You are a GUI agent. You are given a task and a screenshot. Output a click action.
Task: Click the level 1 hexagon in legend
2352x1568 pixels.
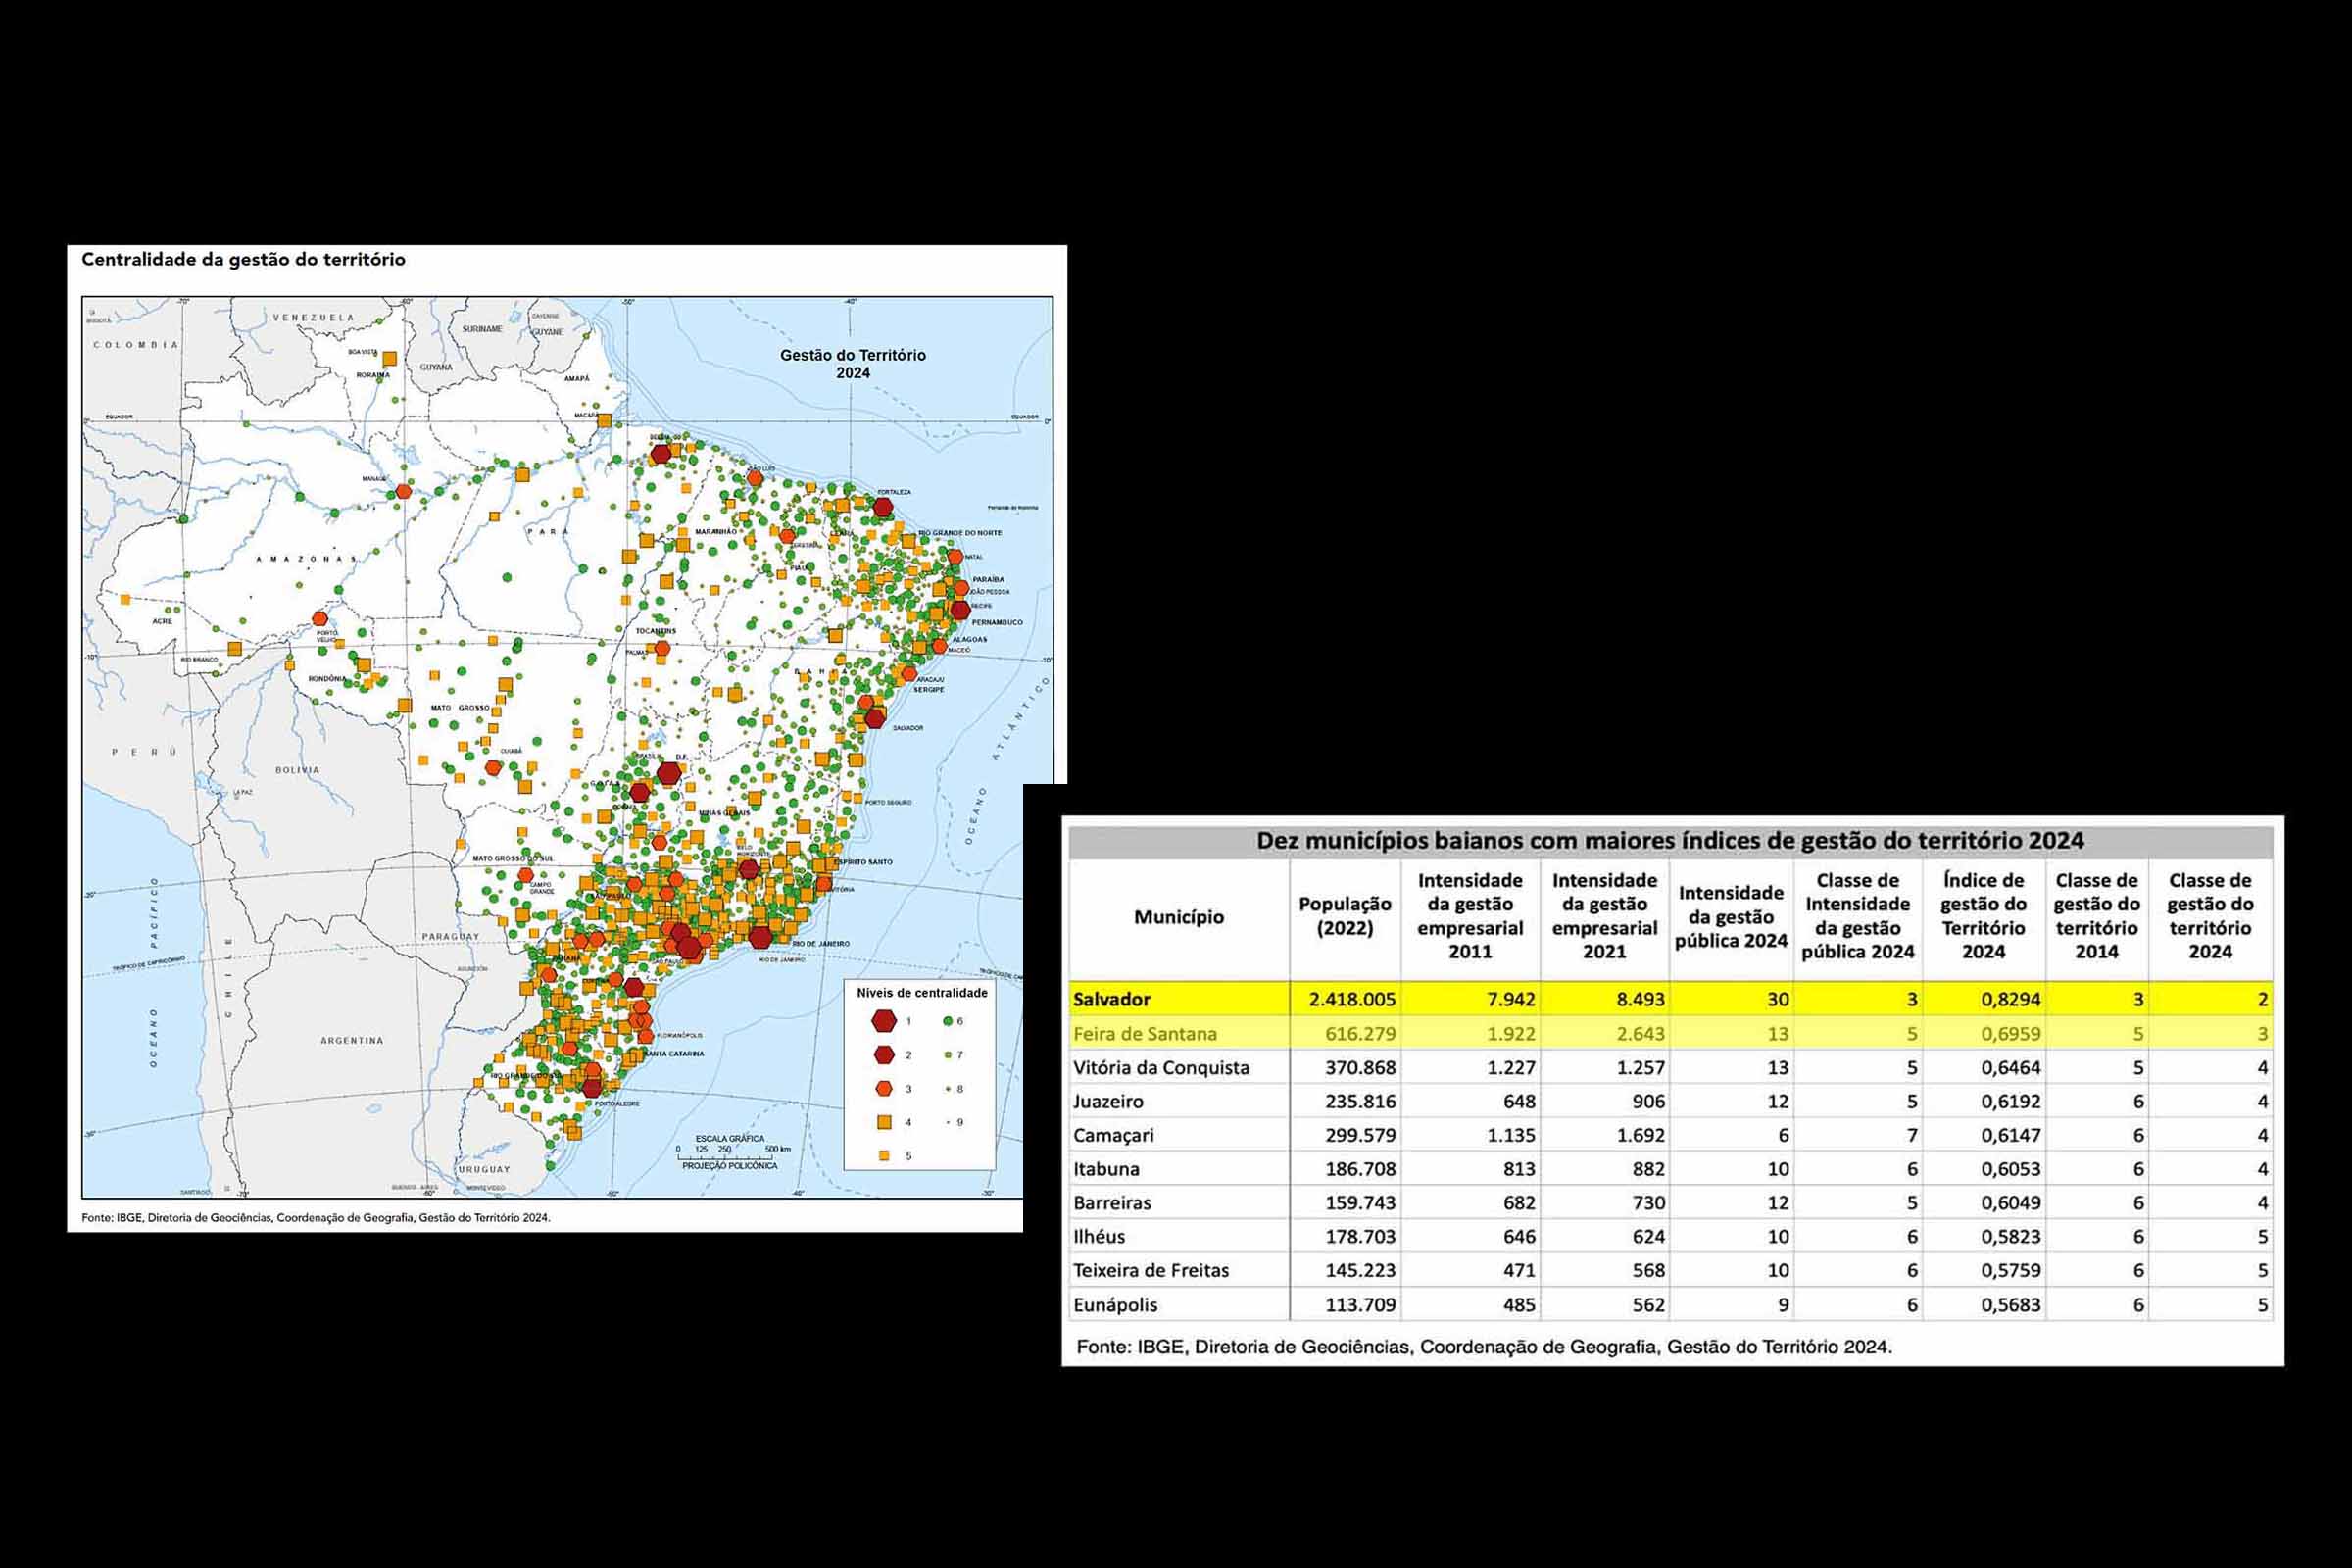883,1021
